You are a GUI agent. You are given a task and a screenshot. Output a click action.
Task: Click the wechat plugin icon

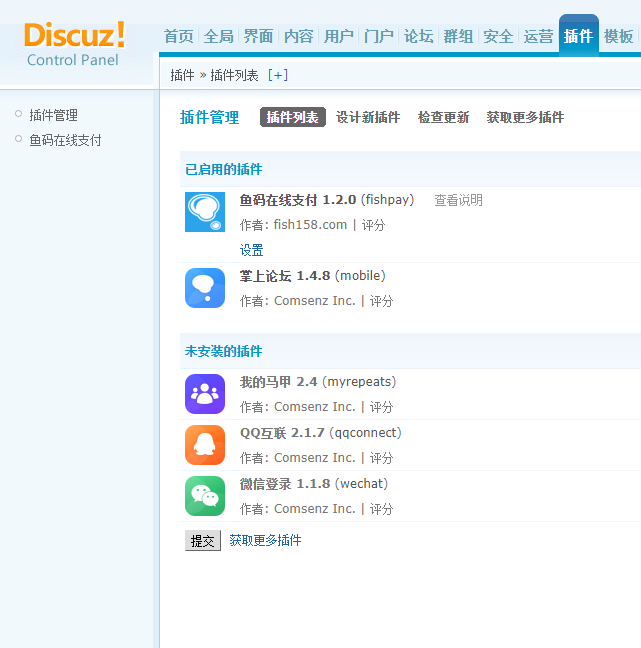[205, 496]
